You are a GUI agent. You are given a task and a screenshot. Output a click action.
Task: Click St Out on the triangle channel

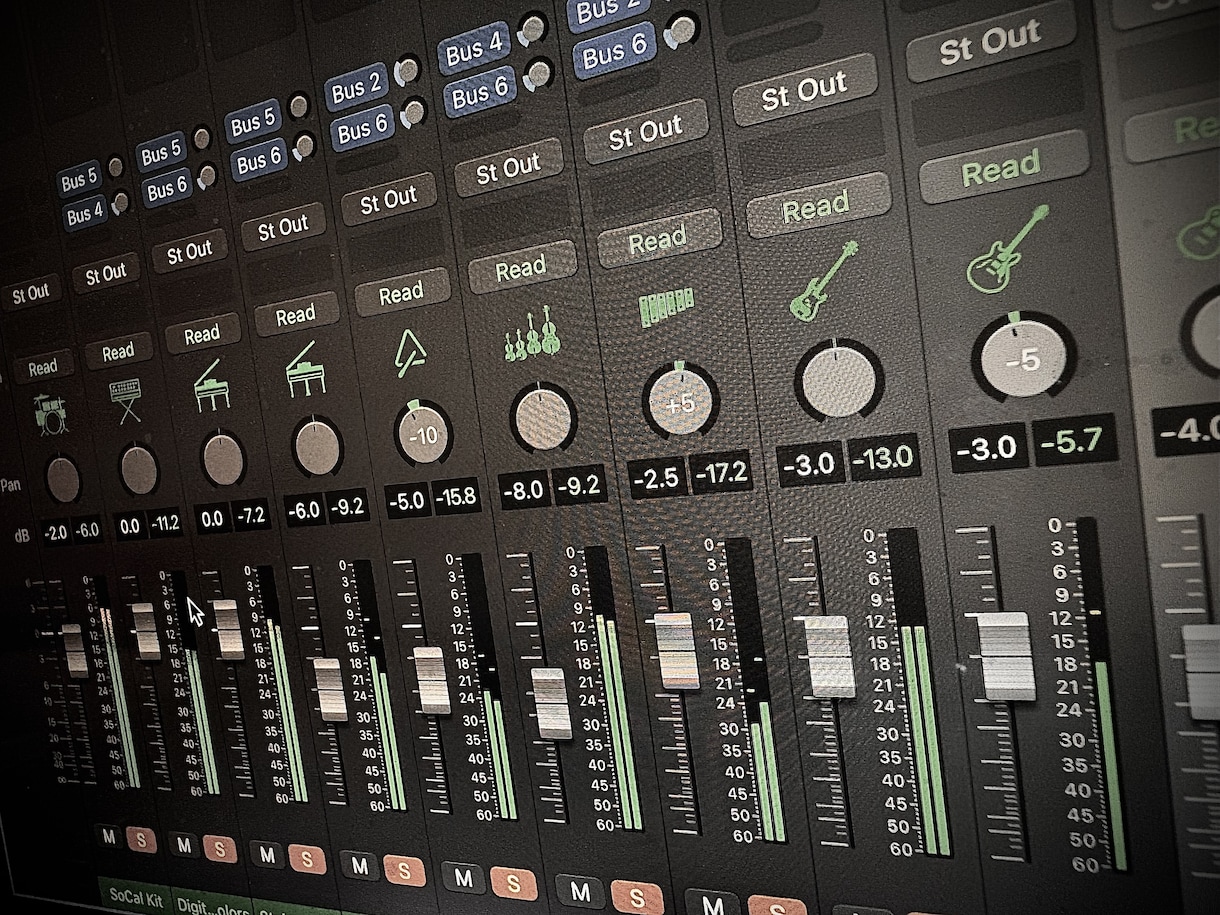388,200
